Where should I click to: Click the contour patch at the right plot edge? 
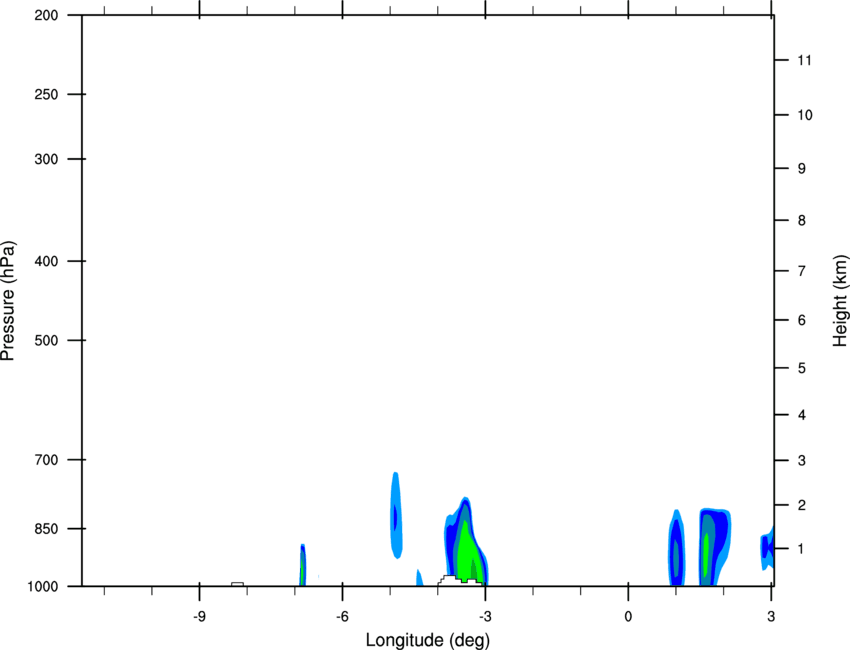click(x=767, y=547)
